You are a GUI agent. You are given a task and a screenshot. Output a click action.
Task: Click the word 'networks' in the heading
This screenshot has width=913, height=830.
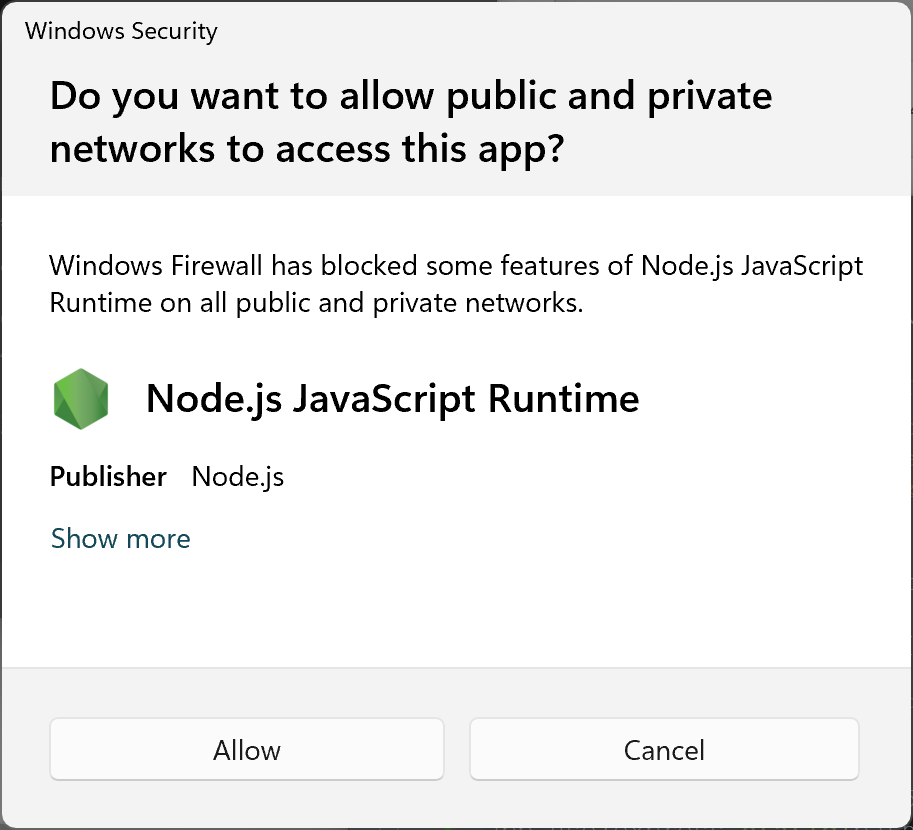(x=132, y=149)
